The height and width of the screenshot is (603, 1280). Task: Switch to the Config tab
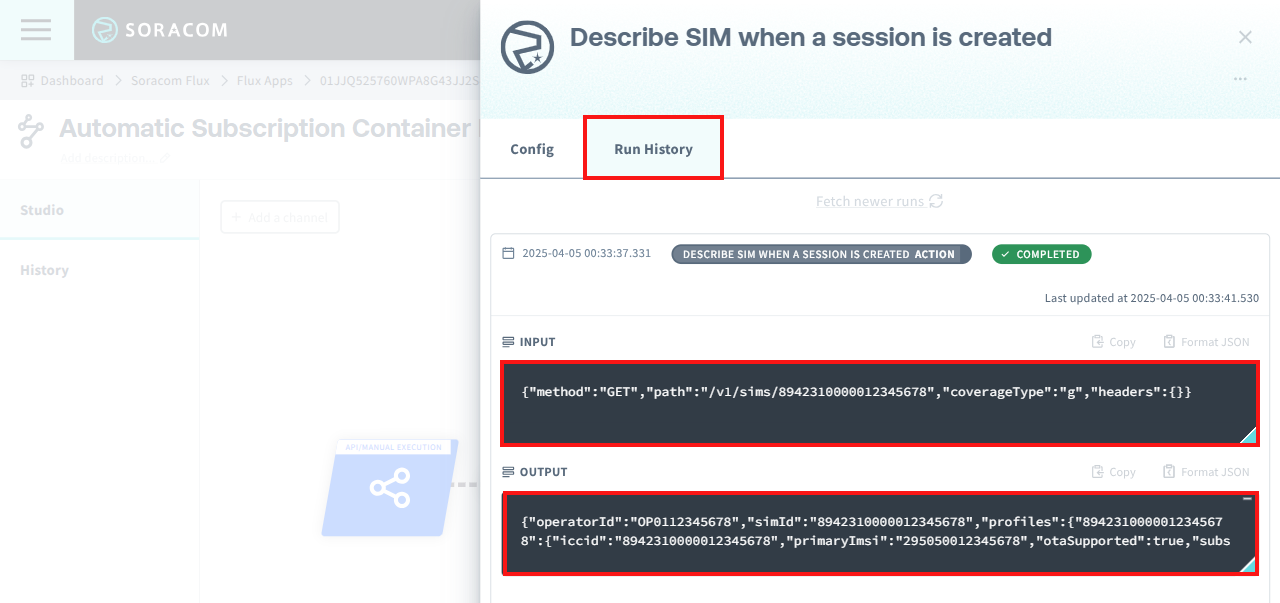532,149
